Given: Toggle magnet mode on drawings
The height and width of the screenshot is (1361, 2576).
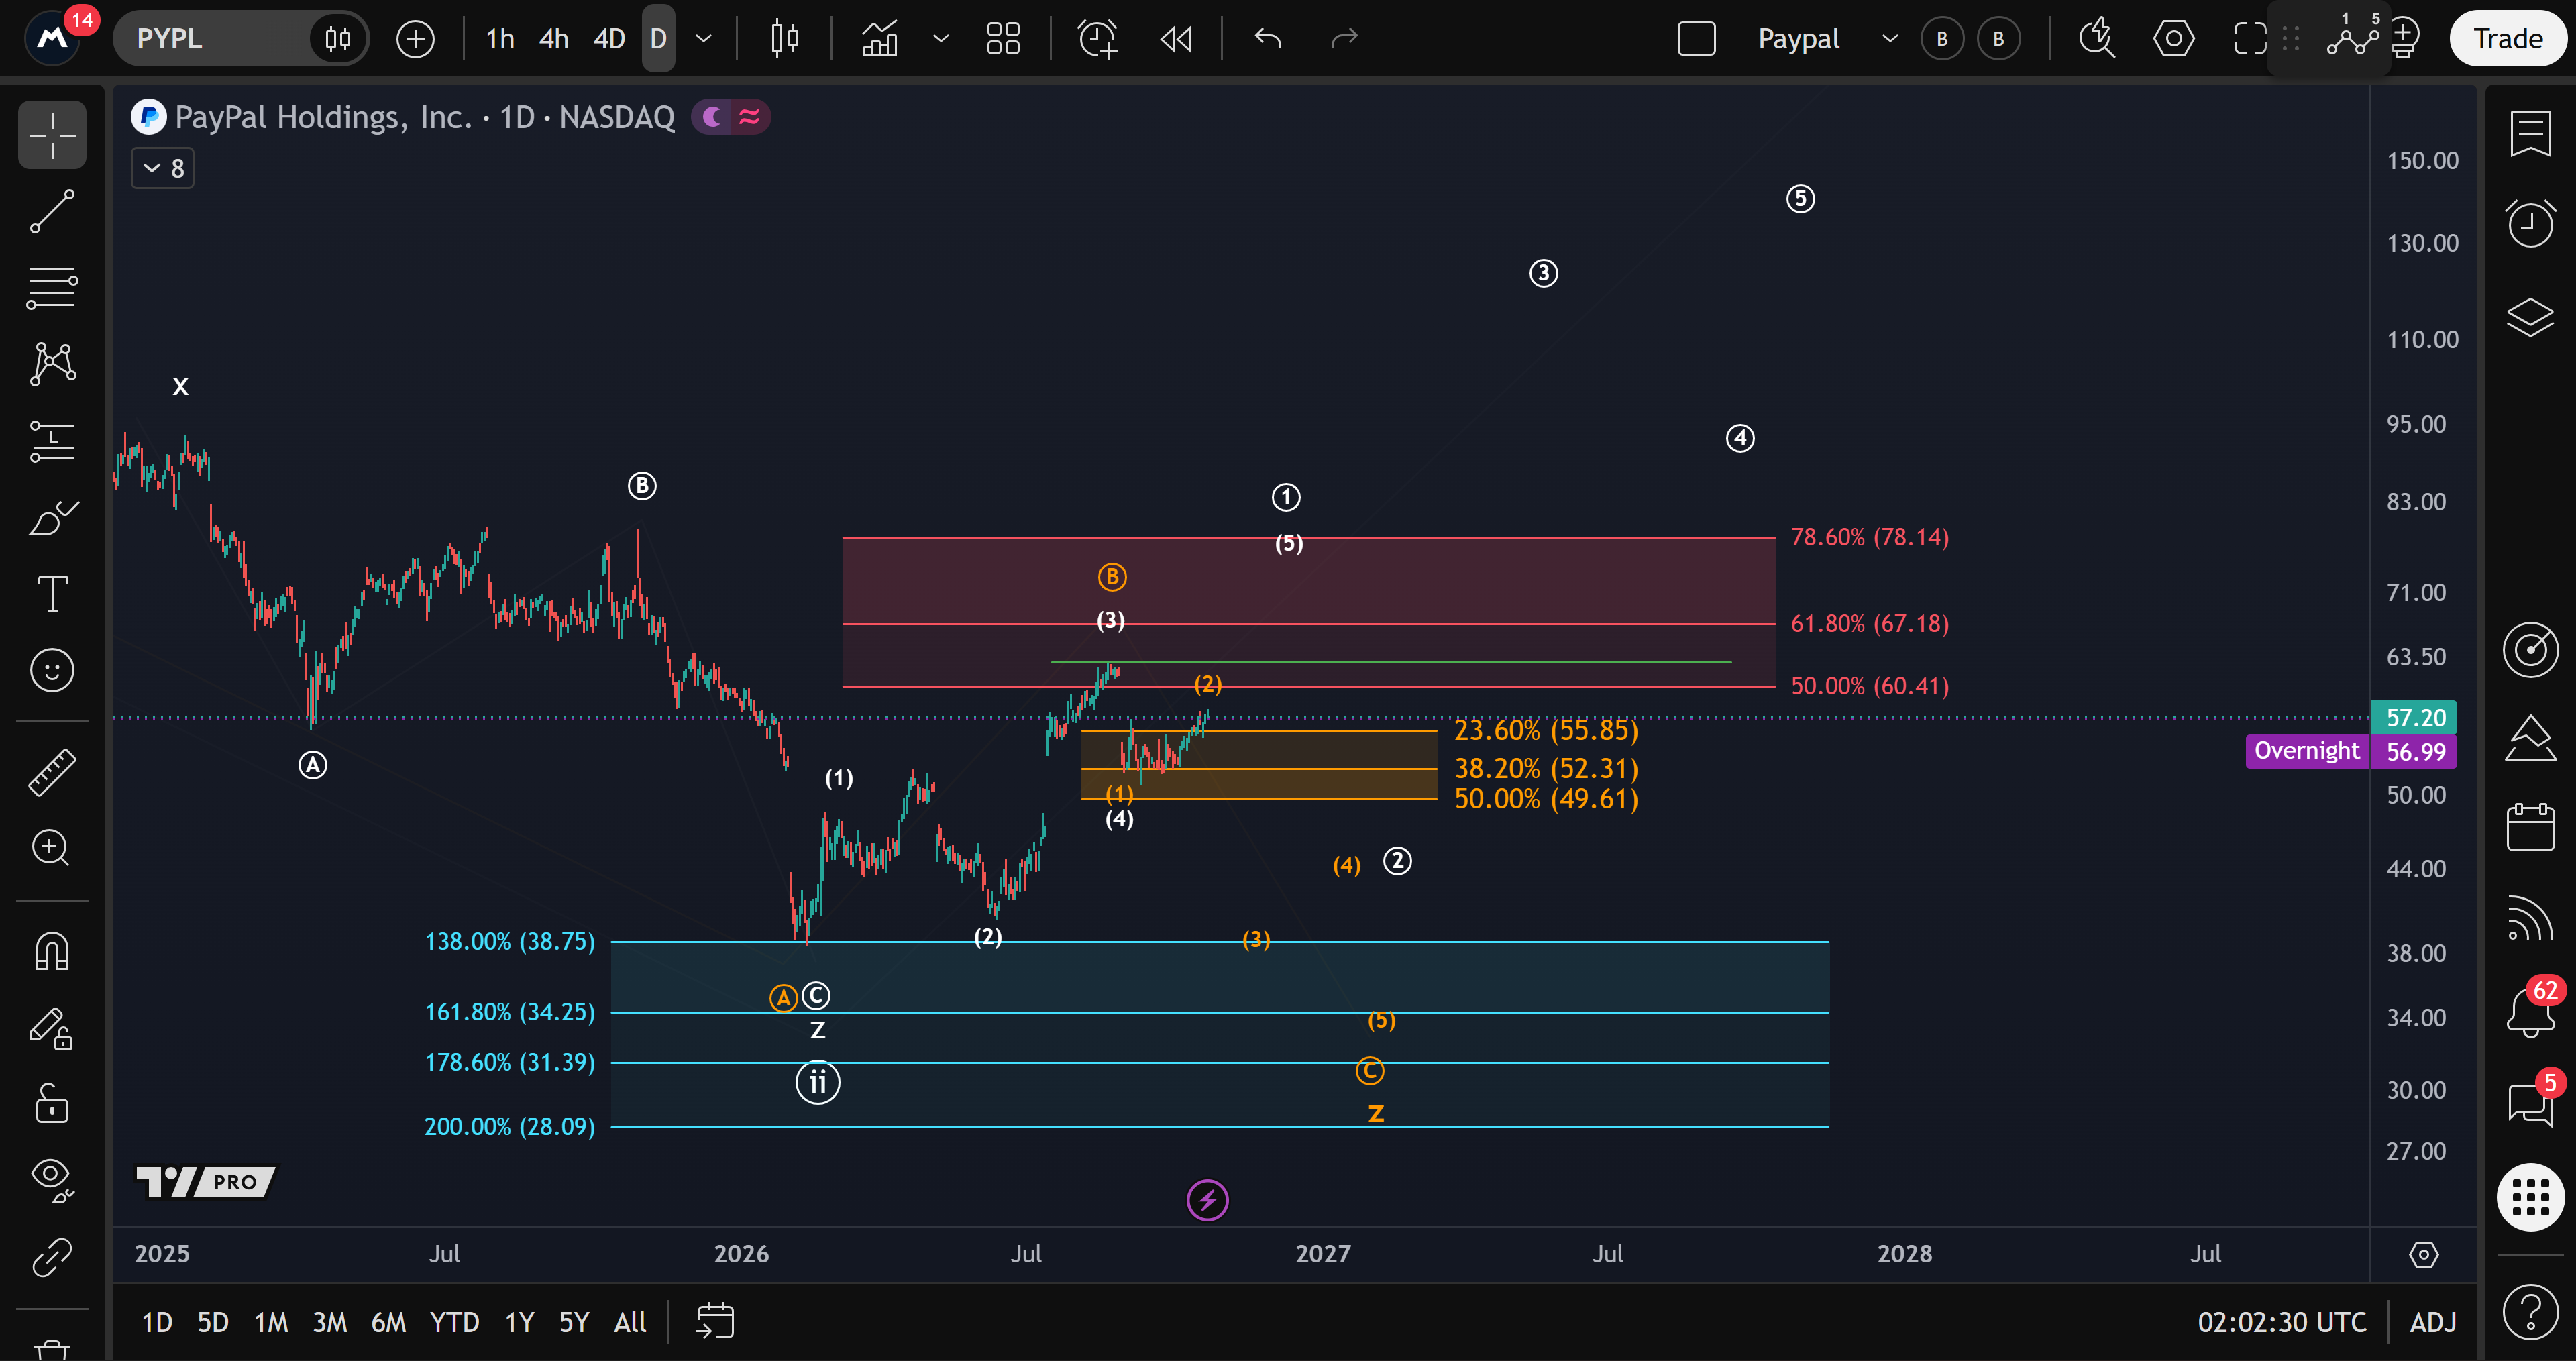Looking at the screenshot, I should coord(52,951).
